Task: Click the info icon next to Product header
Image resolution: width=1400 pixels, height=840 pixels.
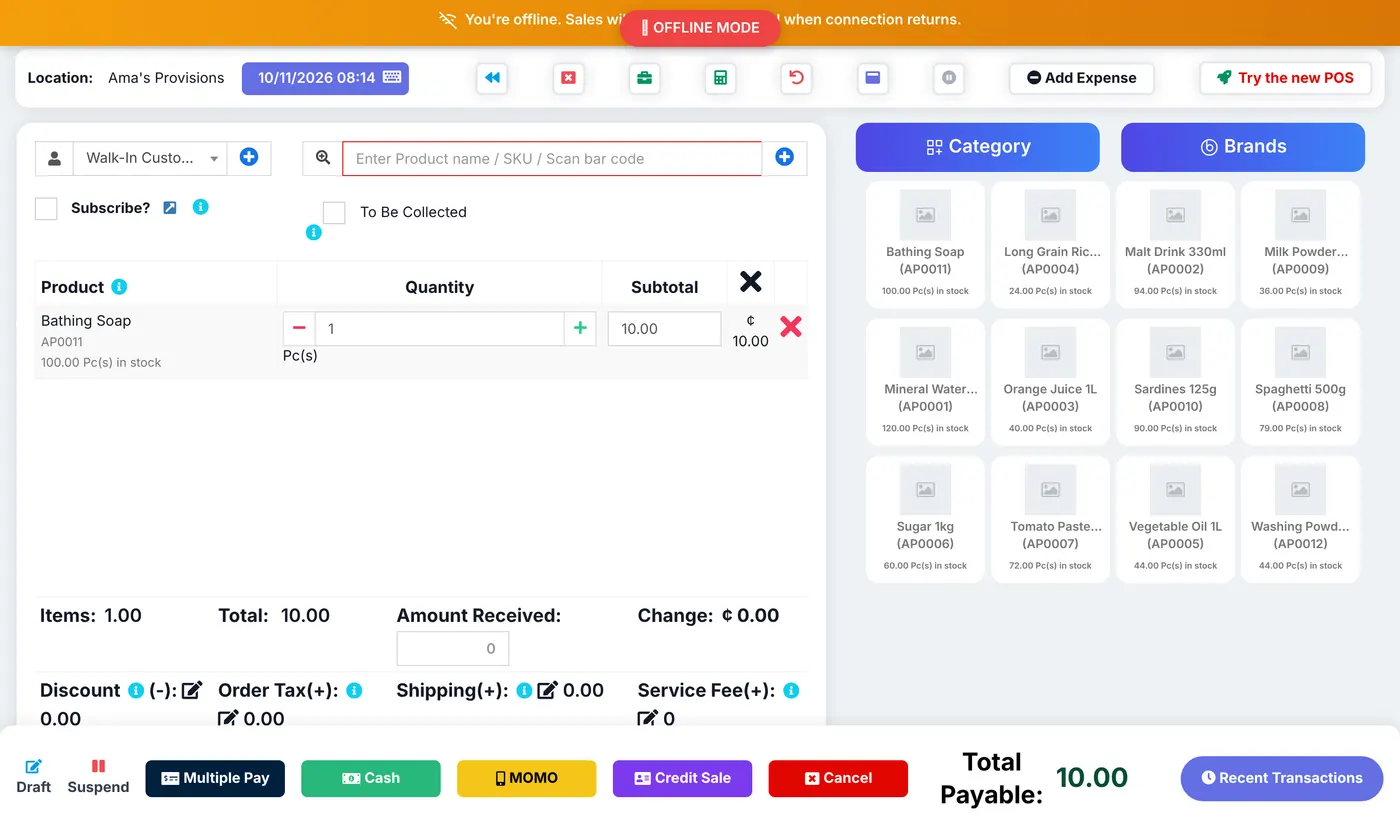Action: pos(119,287)
